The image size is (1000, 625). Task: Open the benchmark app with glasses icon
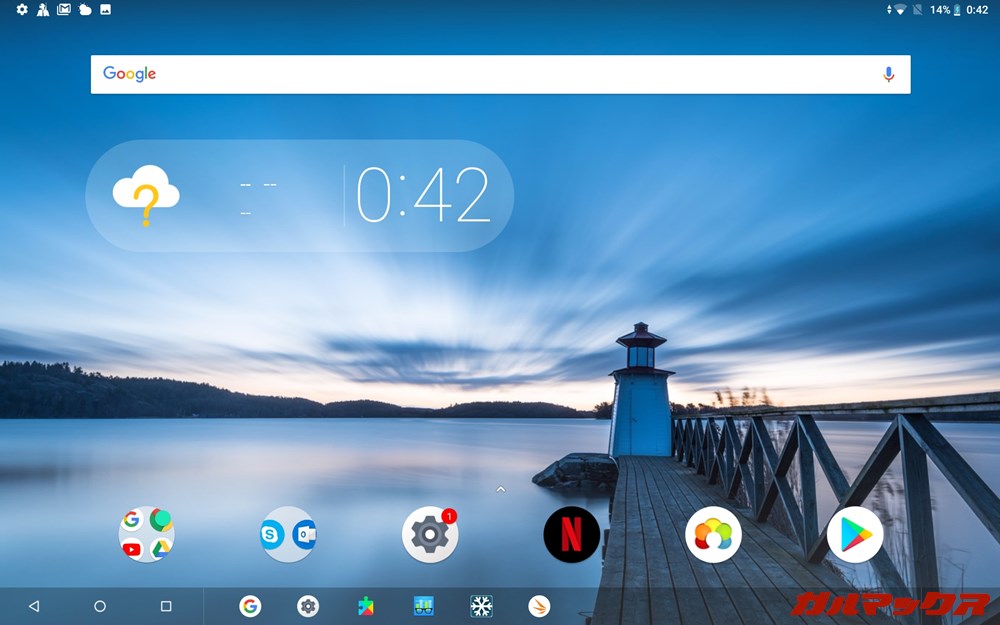pyautogui.click(x=424, y=606)
